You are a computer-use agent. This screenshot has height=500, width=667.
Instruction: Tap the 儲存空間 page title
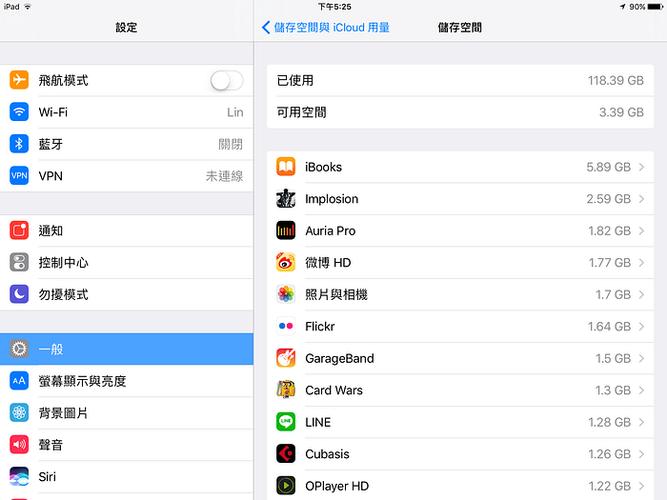pos(460,28)
